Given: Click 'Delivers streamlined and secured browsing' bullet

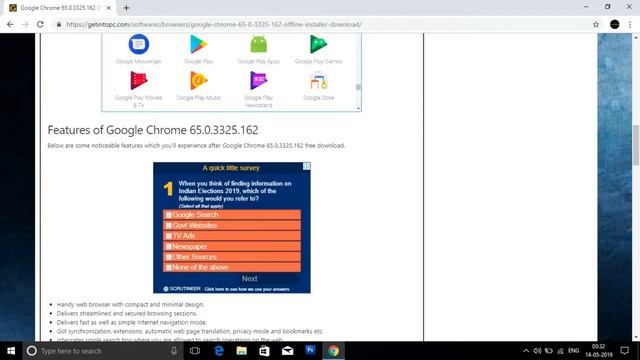Looking at the screenshot, I should click(x=127, y=313).
